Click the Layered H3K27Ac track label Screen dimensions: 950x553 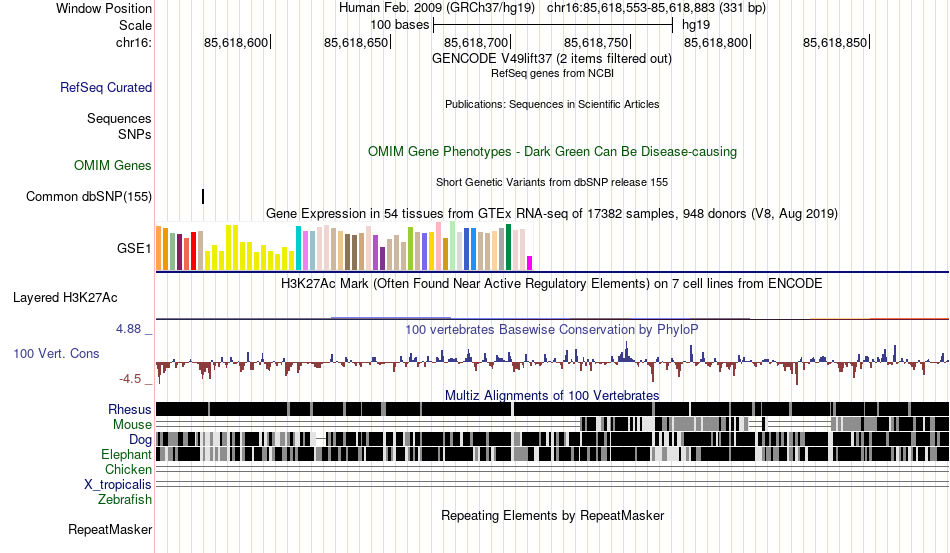click(x=65, y=297)
